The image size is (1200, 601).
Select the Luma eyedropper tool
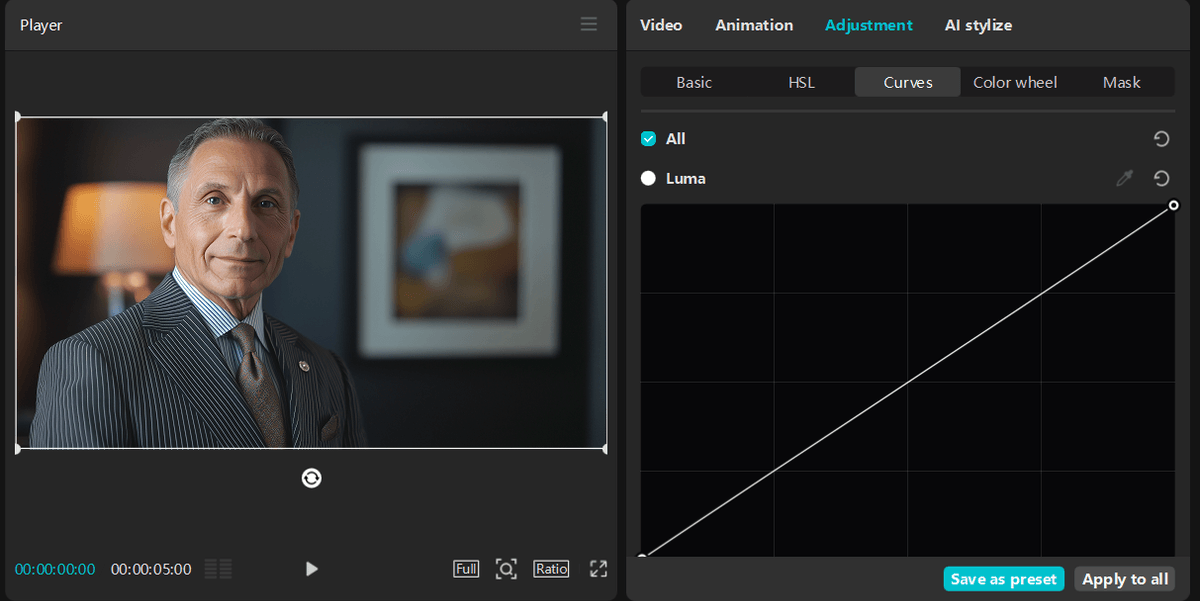pyautogui.click(x=1125, y=178)
